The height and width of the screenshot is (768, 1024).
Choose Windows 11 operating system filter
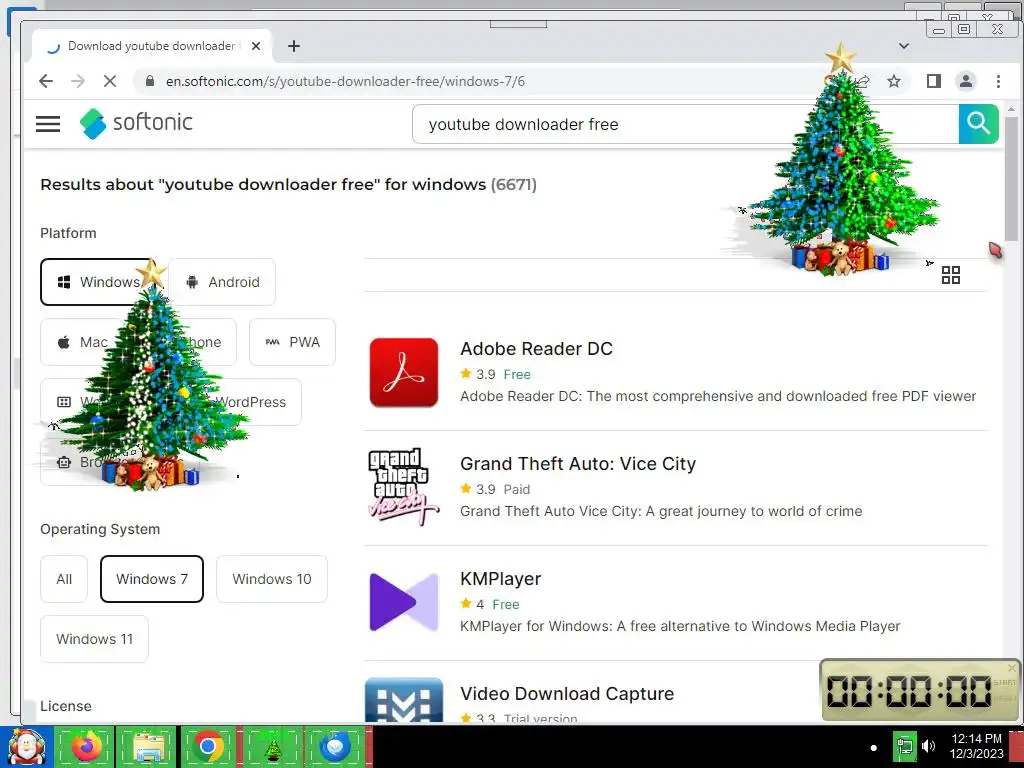tap(95, 639)
